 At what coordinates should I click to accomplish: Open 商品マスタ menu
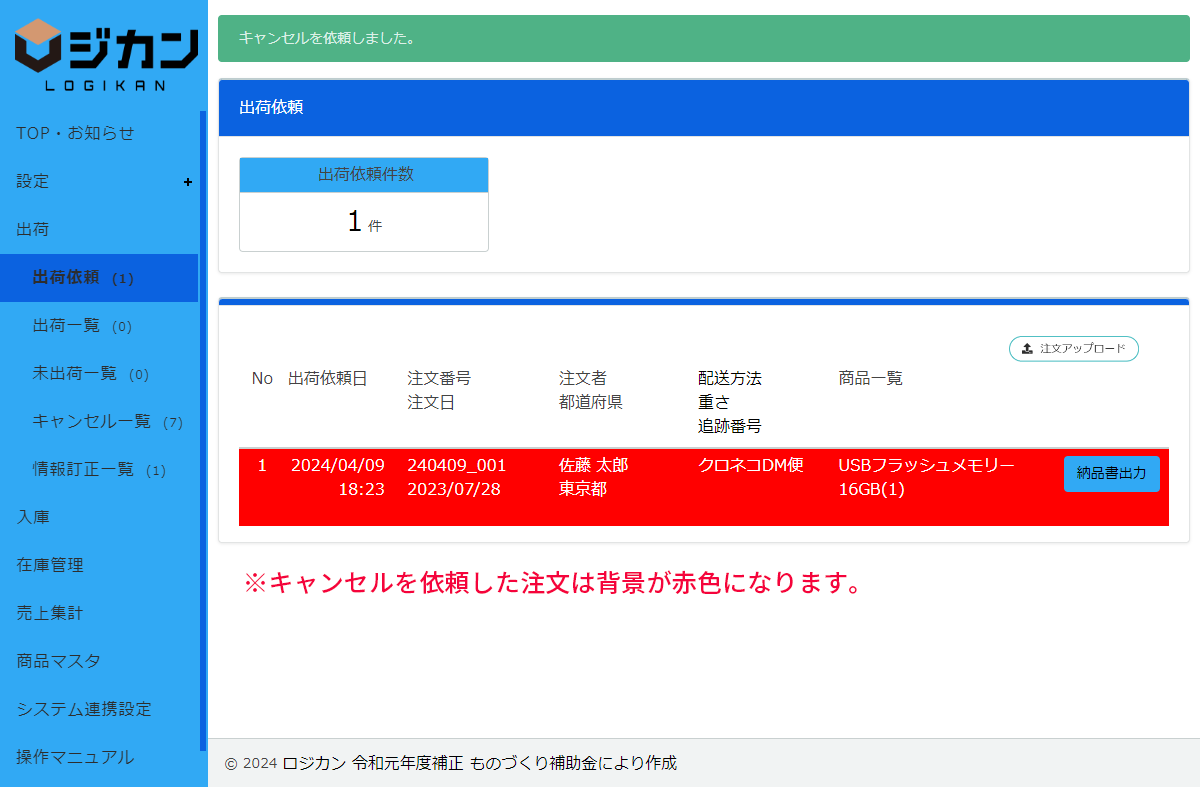(x=58, y=661)
